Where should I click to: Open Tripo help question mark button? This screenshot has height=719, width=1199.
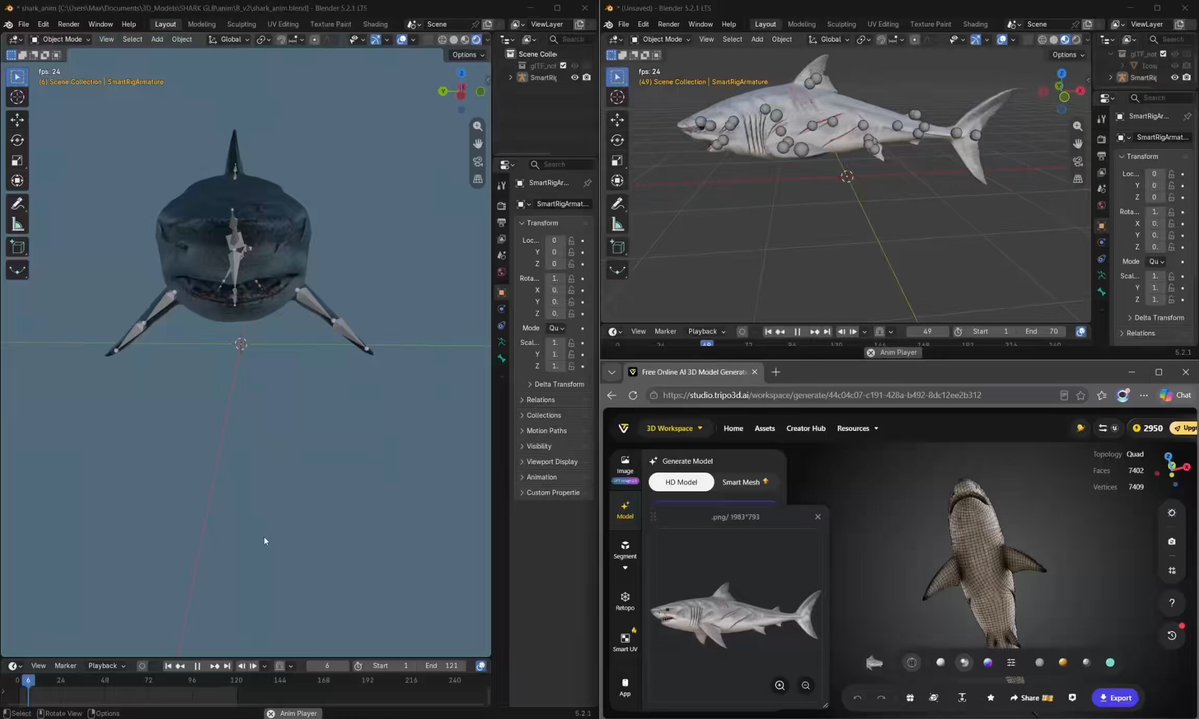1171,603
